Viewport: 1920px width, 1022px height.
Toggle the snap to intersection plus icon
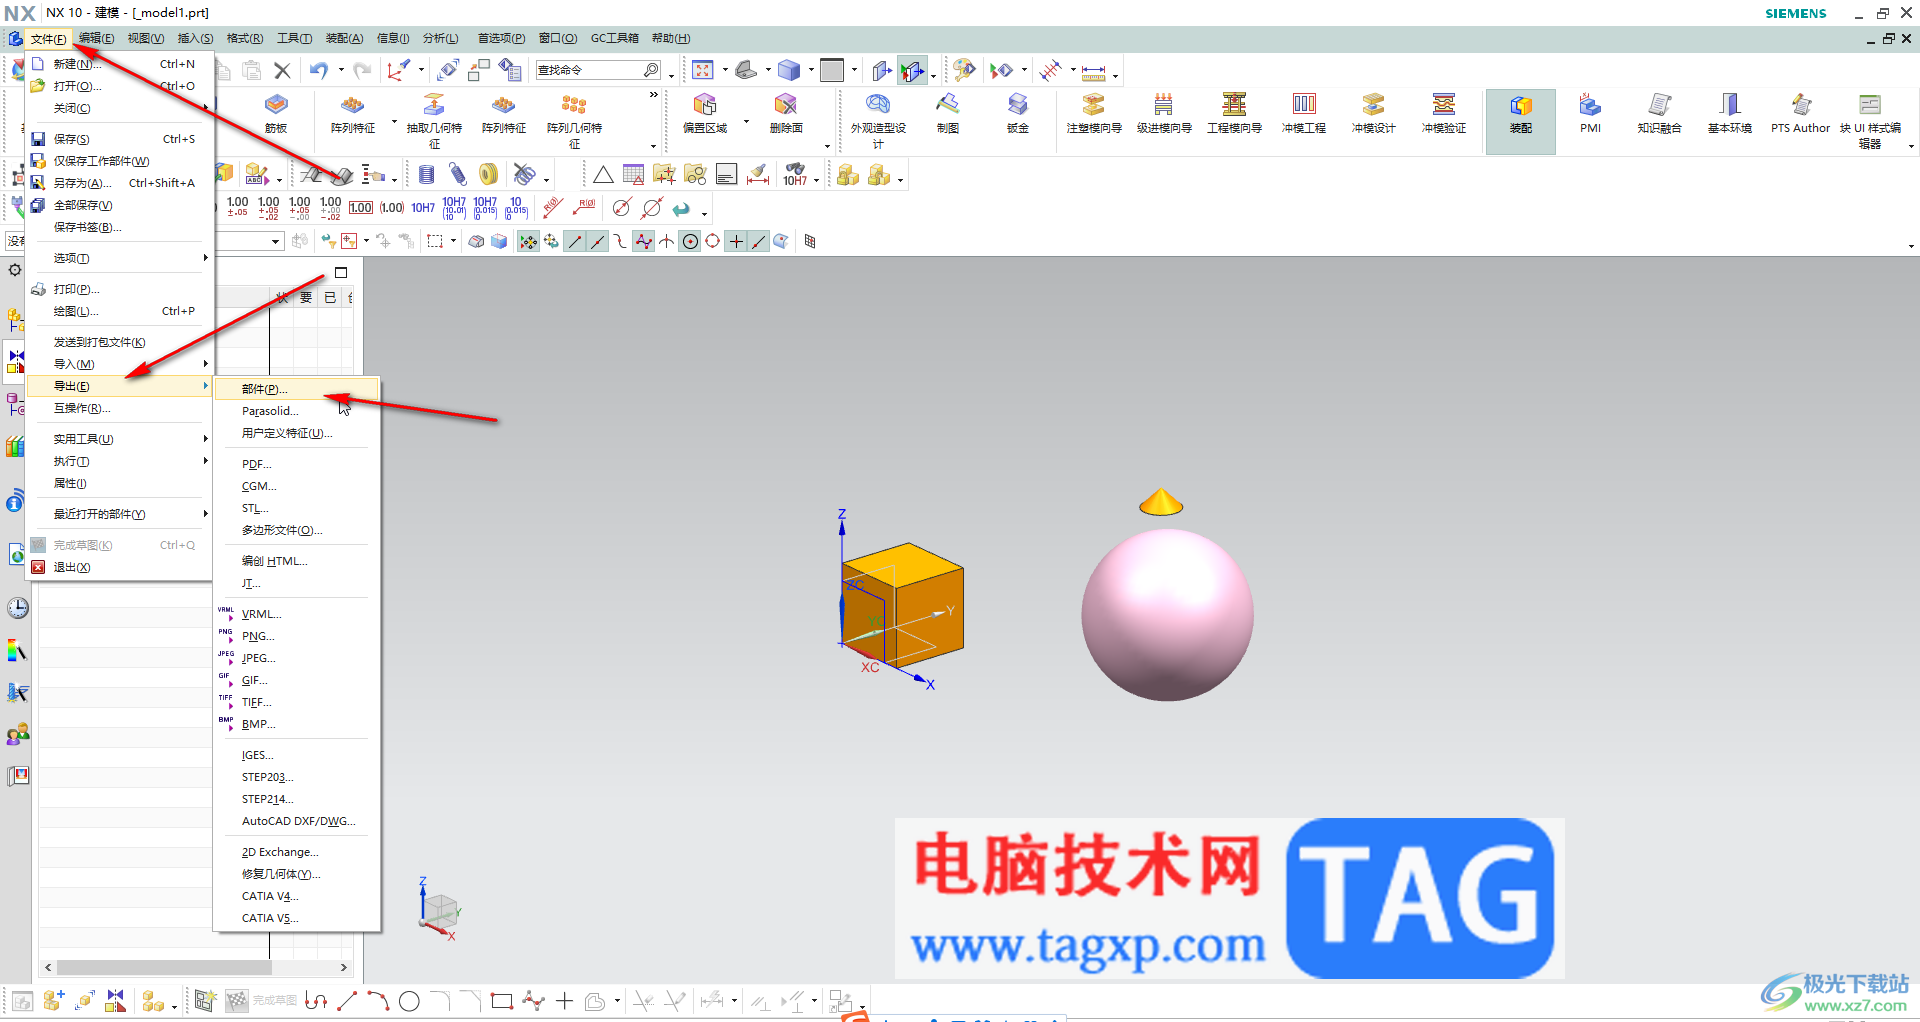pyautogui.click(x=736, y=241)
